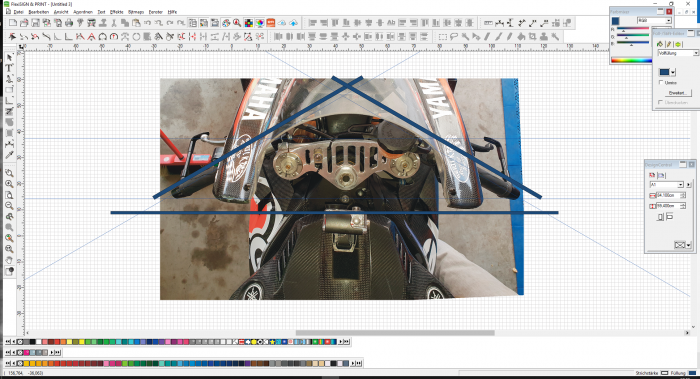Click the magnifier find icon in toolbar
The height and width of the screenshot is (379, 700).
[237, 23]
